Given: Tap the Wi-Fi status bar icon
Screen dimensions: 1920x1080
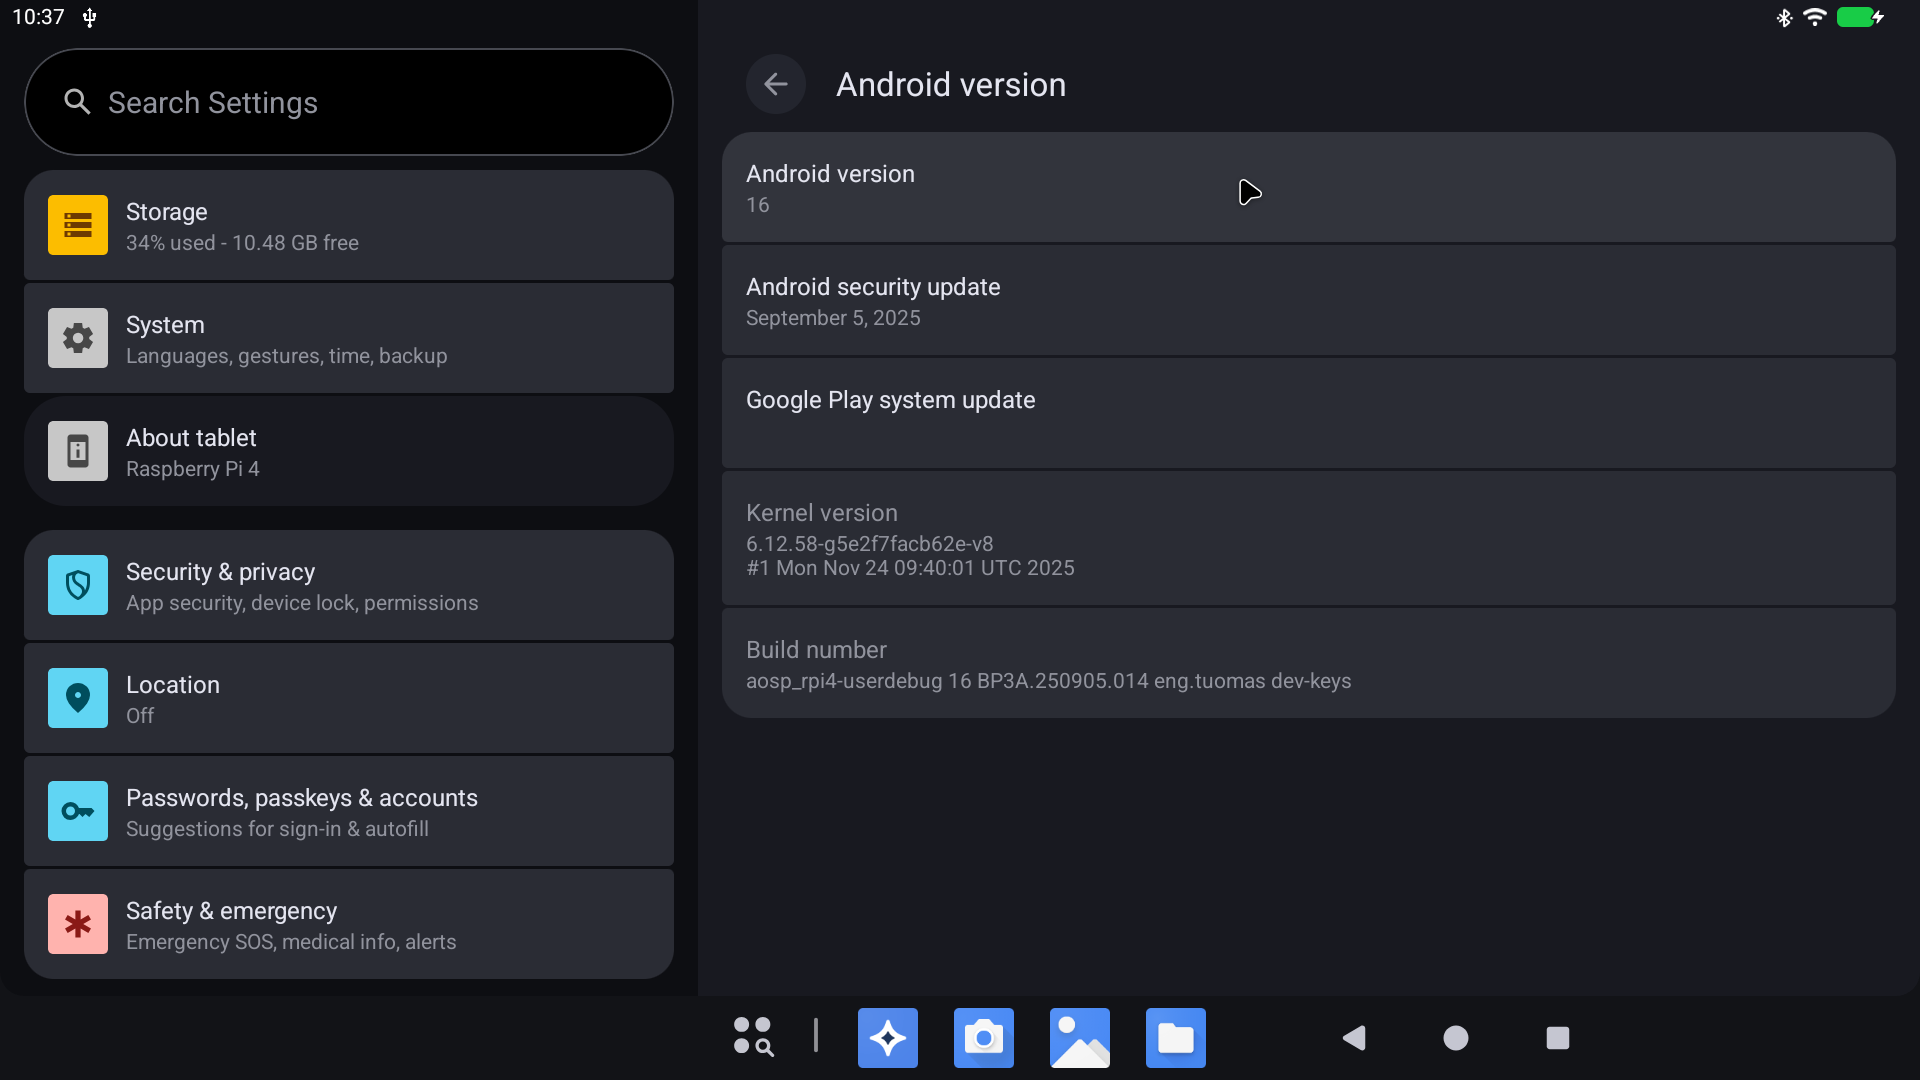Looking at the screenshot, I should pos(1815,17).
